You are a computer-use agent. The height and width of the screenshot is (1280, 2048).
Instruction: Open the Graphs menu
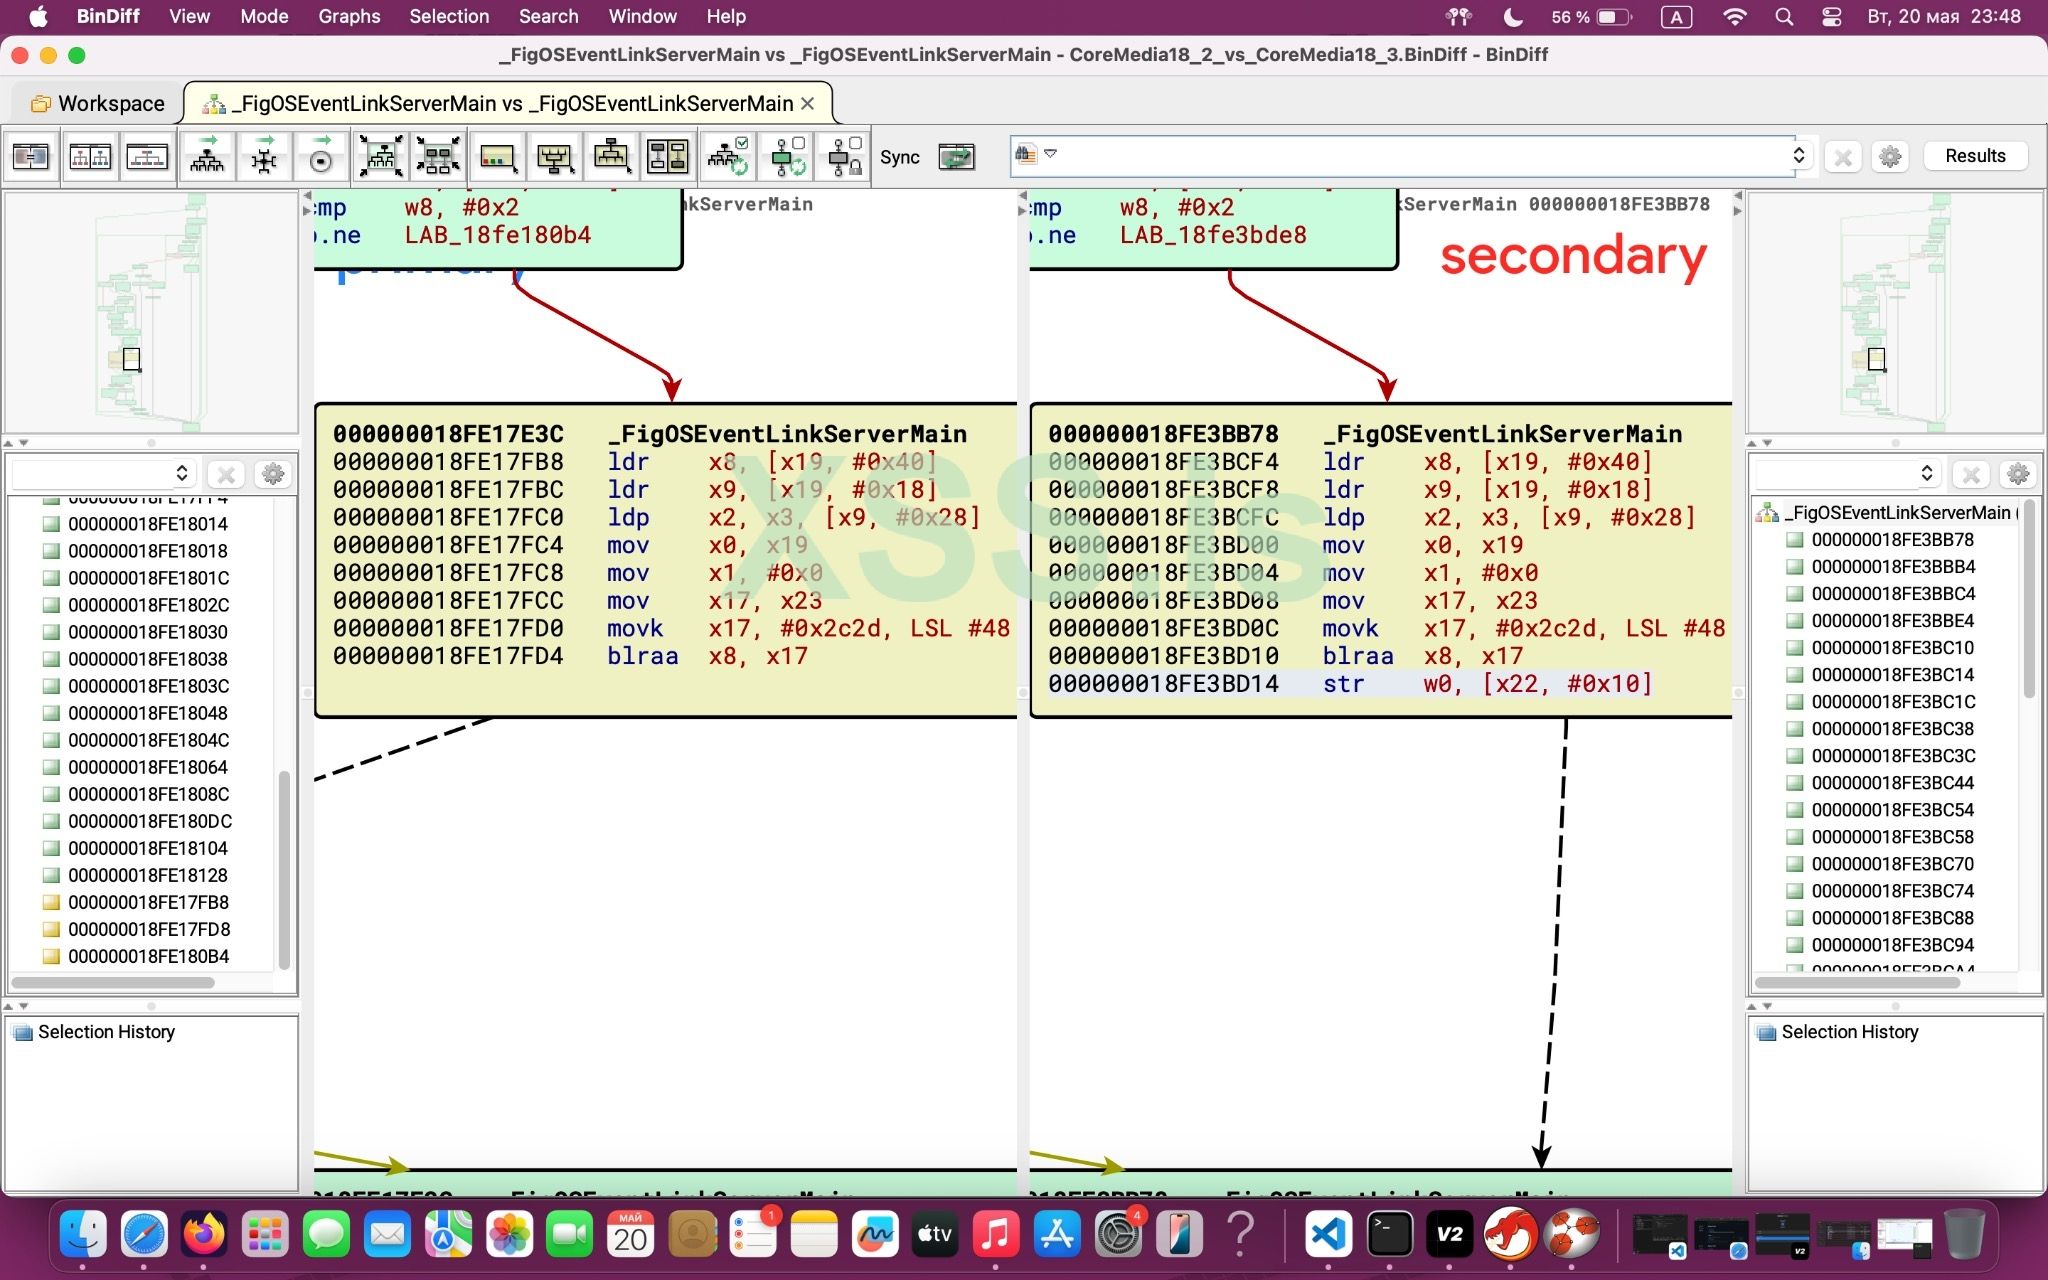pyautogui.click(x=349, y=16)
